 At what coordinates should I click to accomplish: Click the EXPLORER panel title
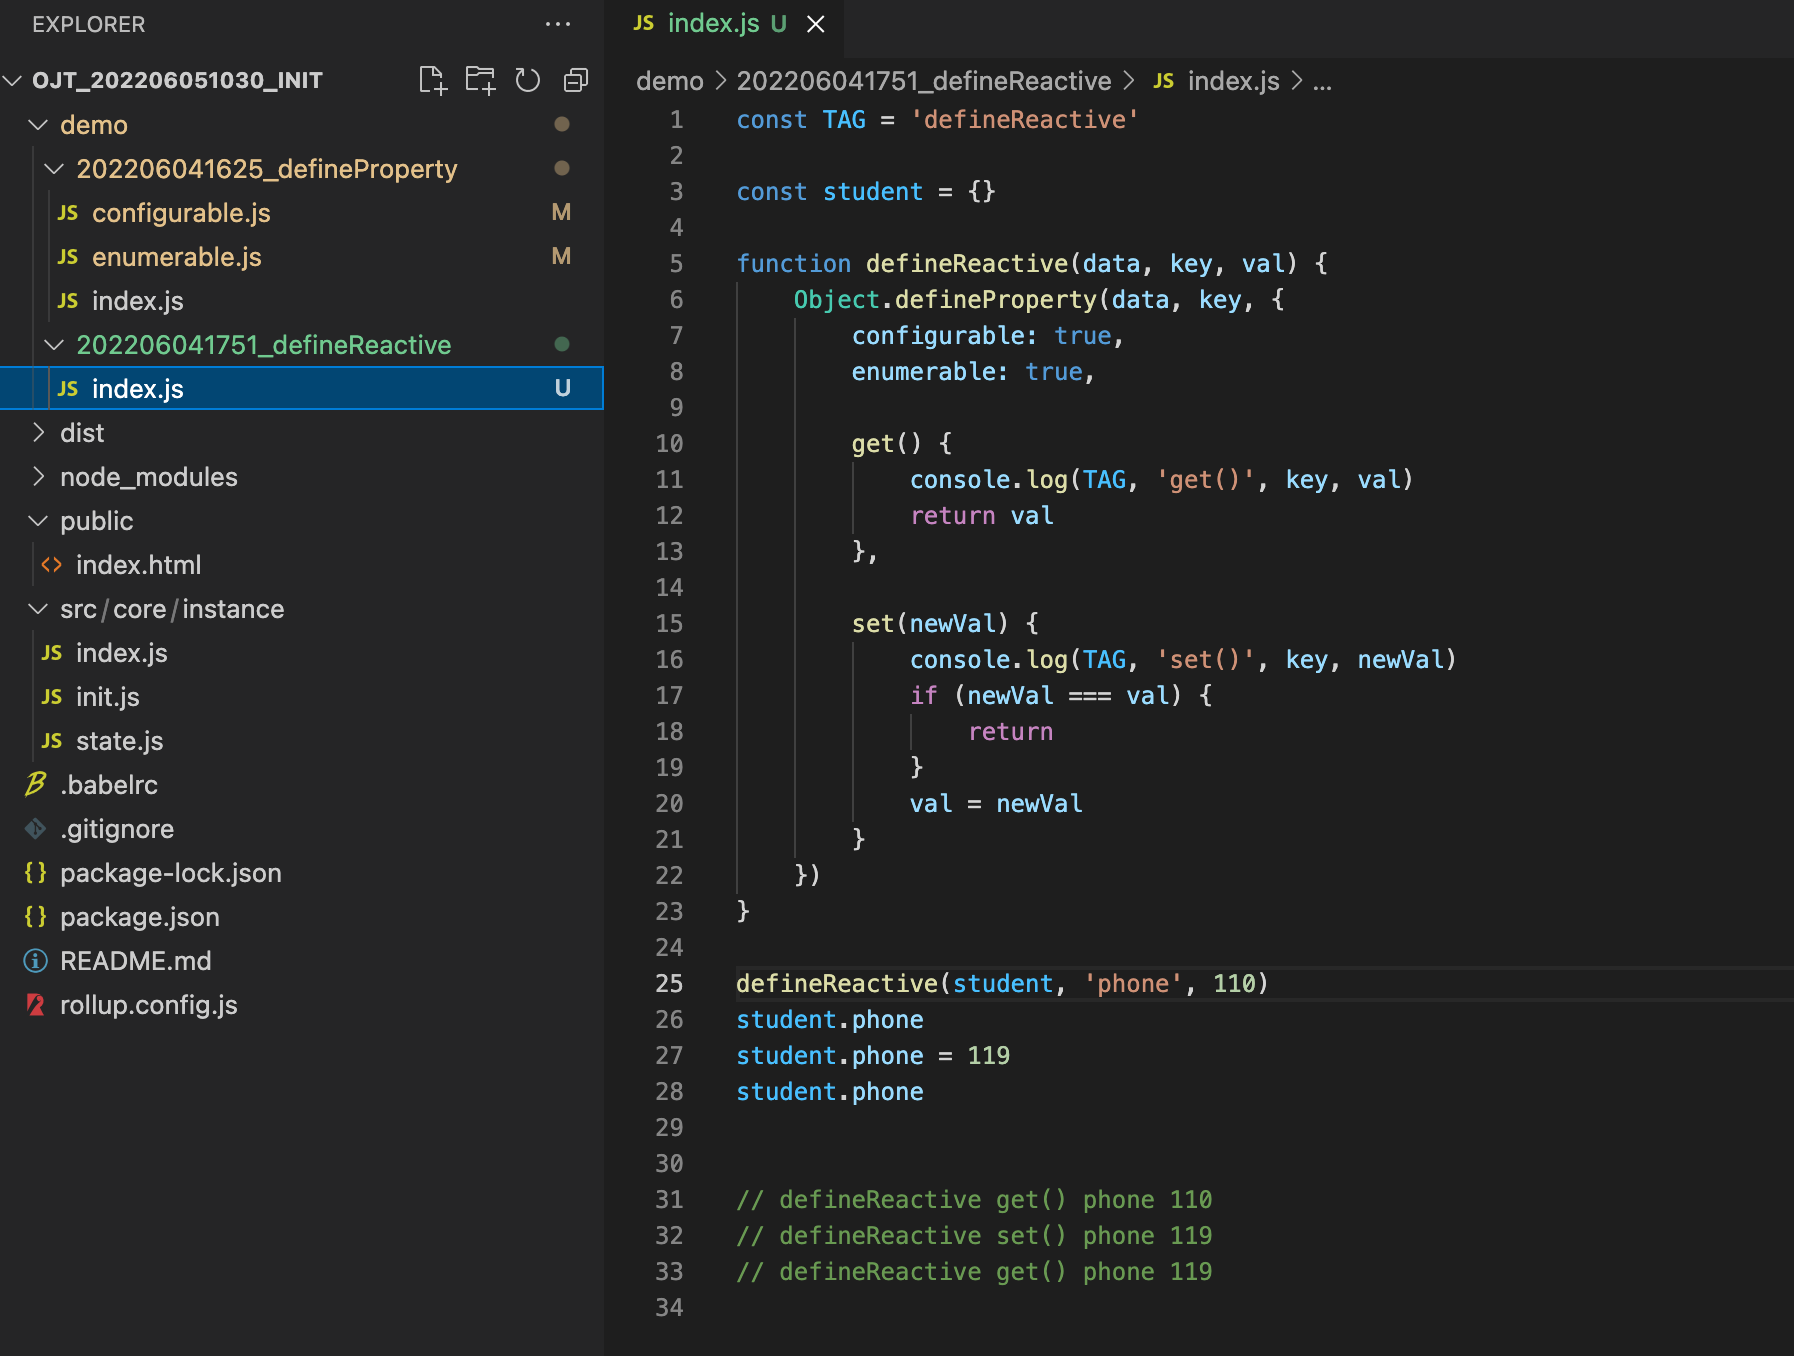88,24
